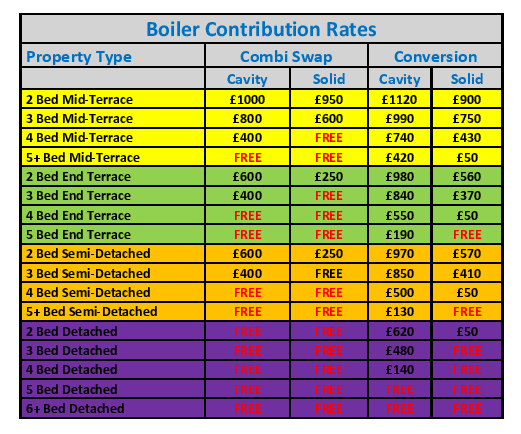Select the 2 Bed End Terrace row label

[113, 176]
